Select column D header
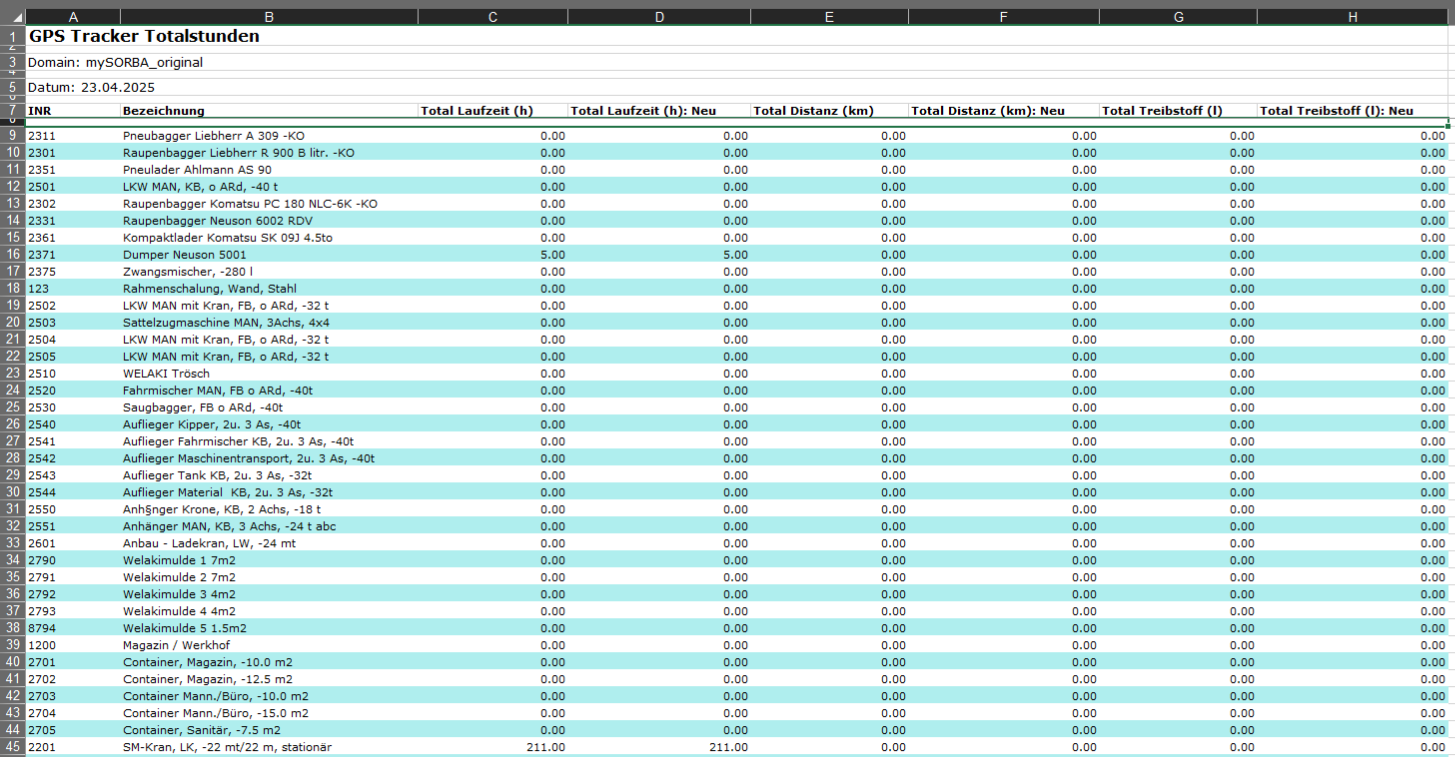The height and width of the screenshot is (757, 1455). [x=659, y=17]
